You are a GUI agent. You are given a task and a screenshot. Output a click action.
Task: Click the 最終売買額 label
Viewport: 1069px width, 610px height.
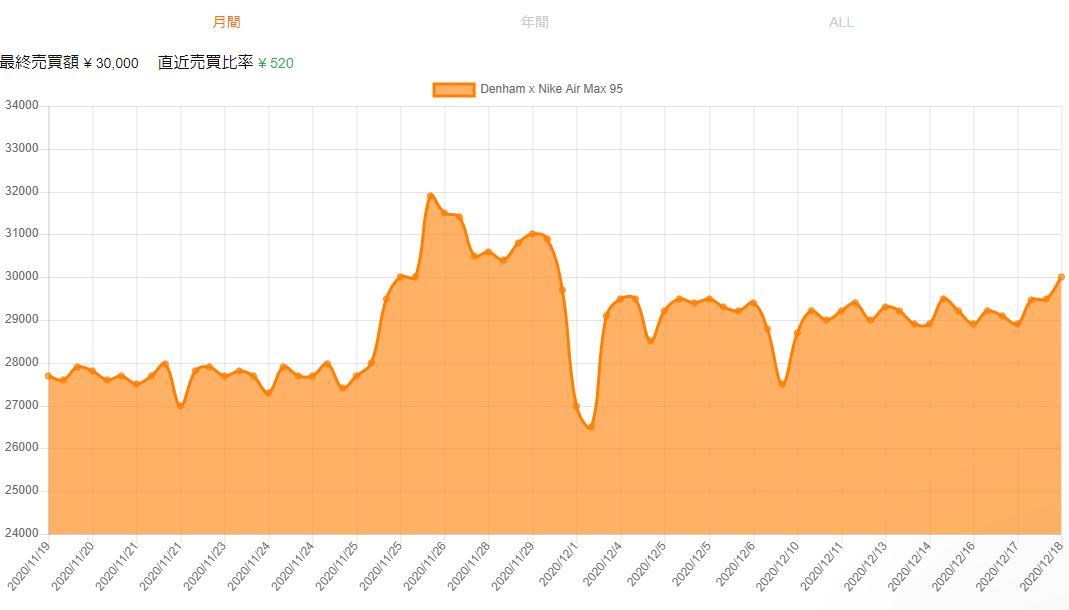pyautogui.click(x=40, y=63)
